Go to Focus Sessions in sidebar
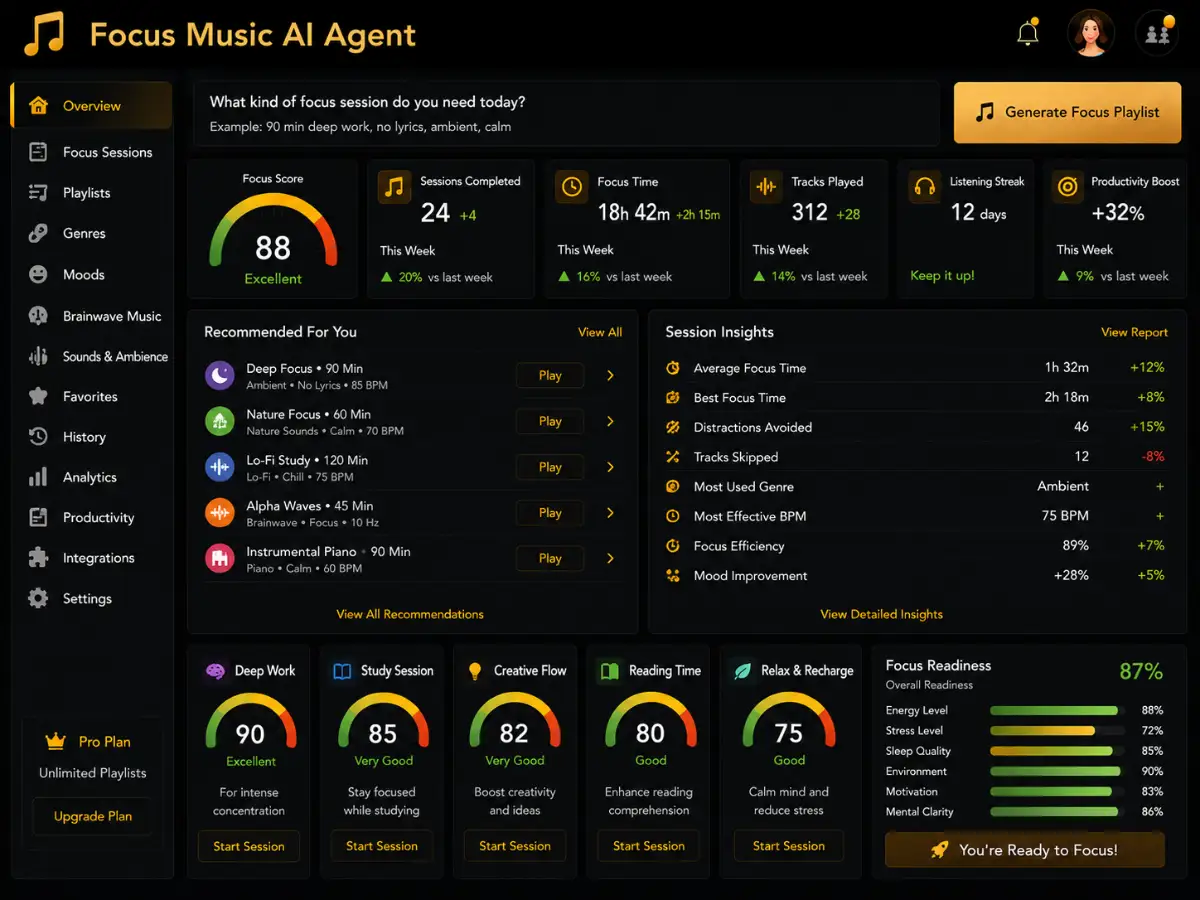Image resolution: width=1200 pixels, height=900 pixels. tap(91, 152)
